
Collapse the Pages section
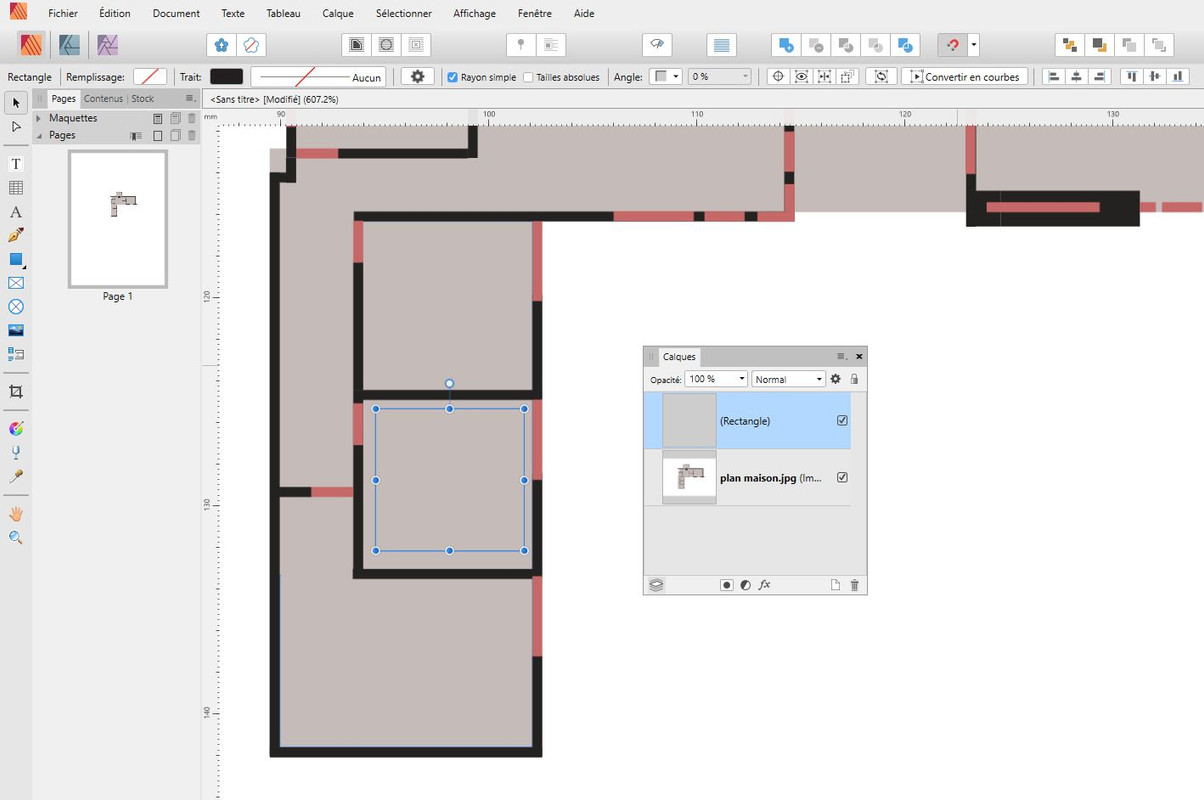click(39, 135)
